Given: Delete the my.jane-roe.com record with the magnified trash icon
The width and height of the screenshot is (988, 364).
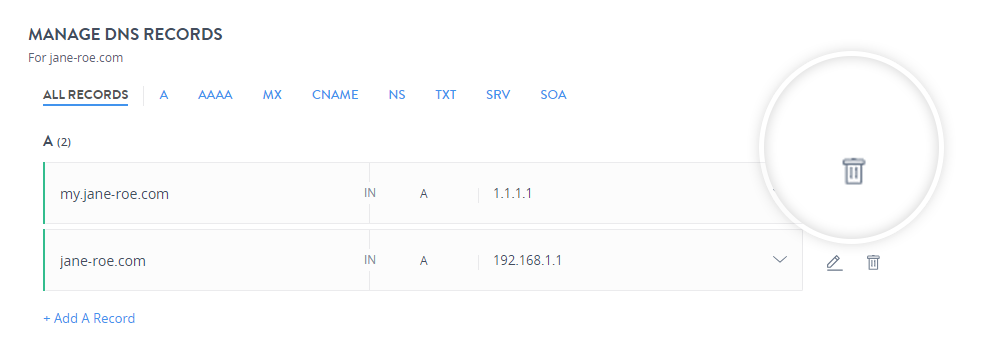Looking at the screenshot, I should coord(854,171).
